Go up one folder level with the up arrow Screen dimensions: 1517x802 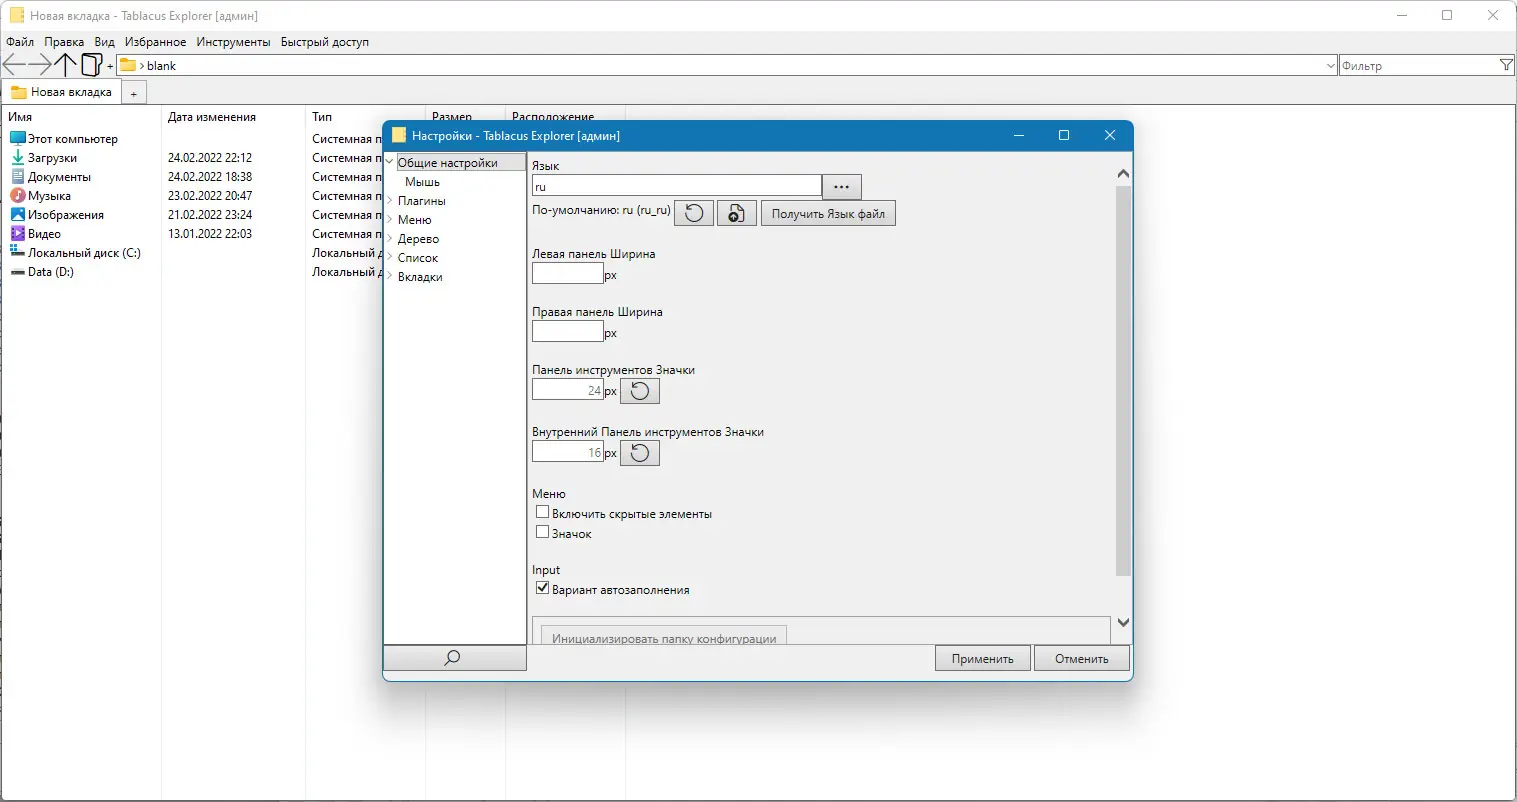[66, 65]
